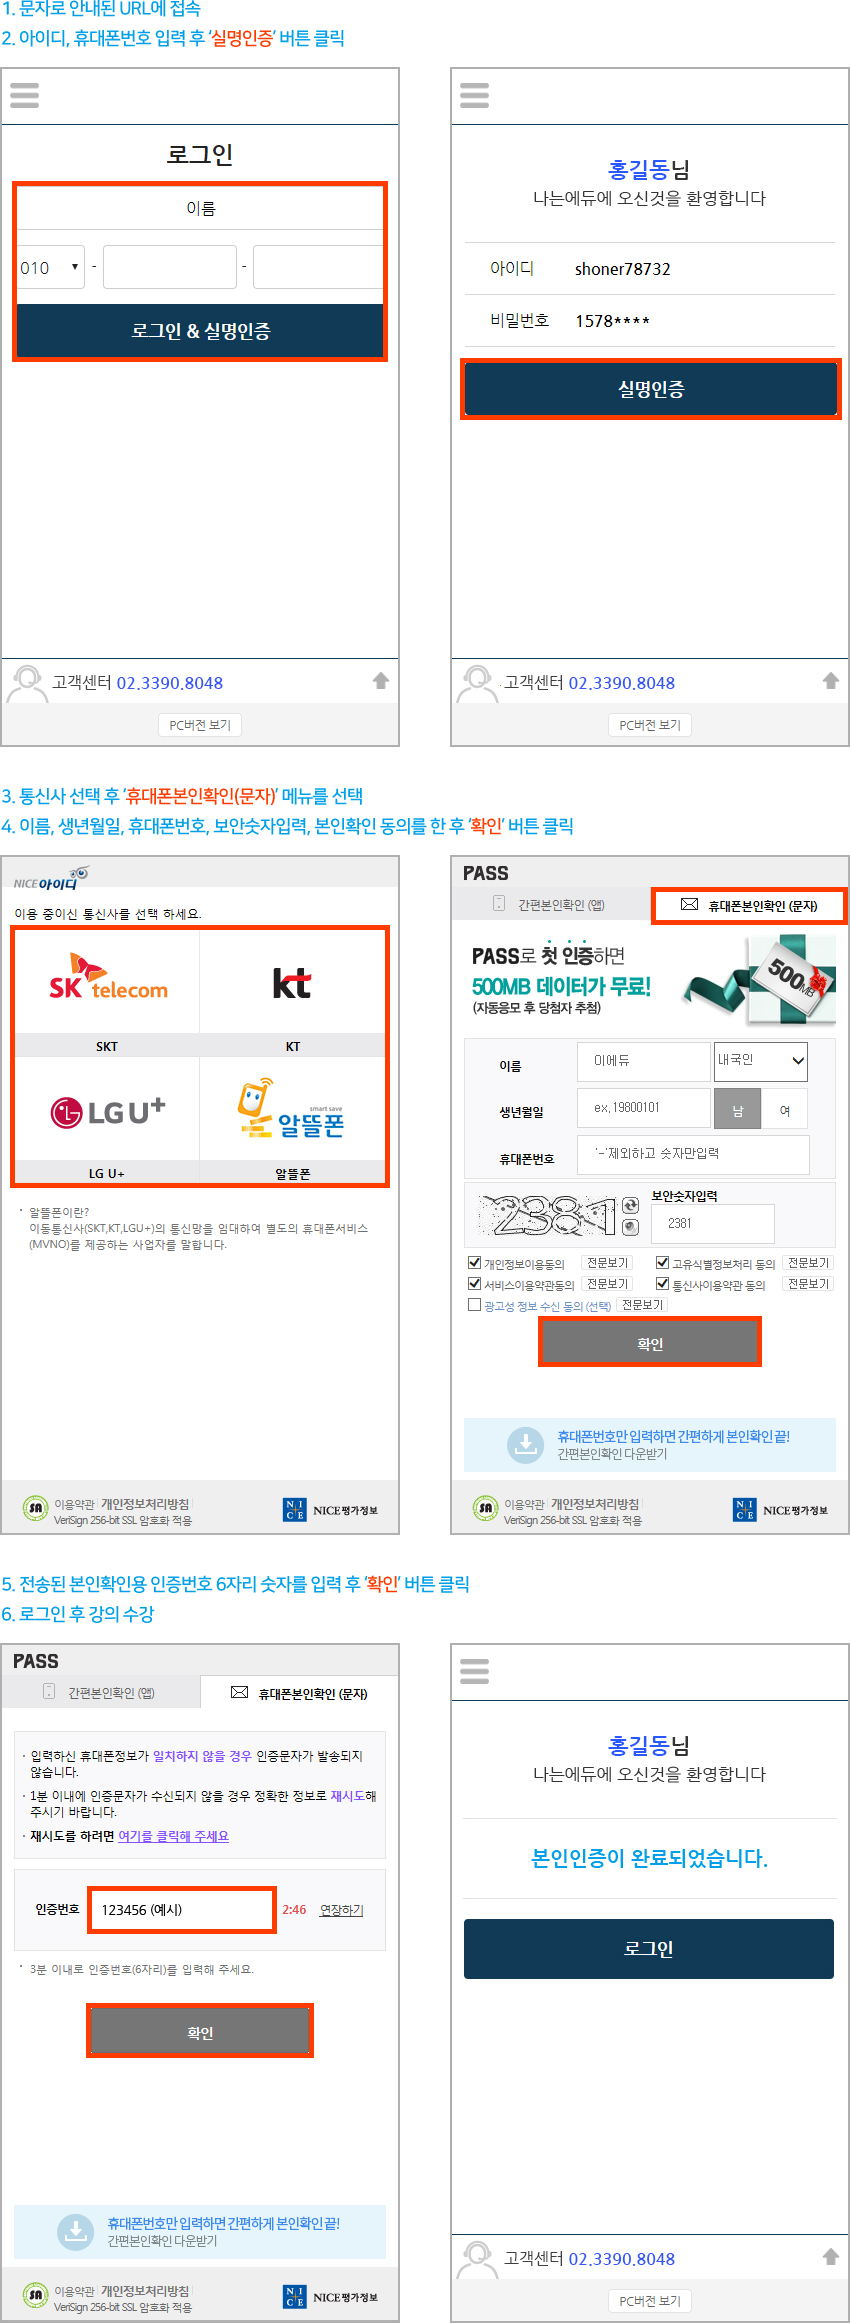Play the captcha audio with speaker icon

(x=630, y=1227)
